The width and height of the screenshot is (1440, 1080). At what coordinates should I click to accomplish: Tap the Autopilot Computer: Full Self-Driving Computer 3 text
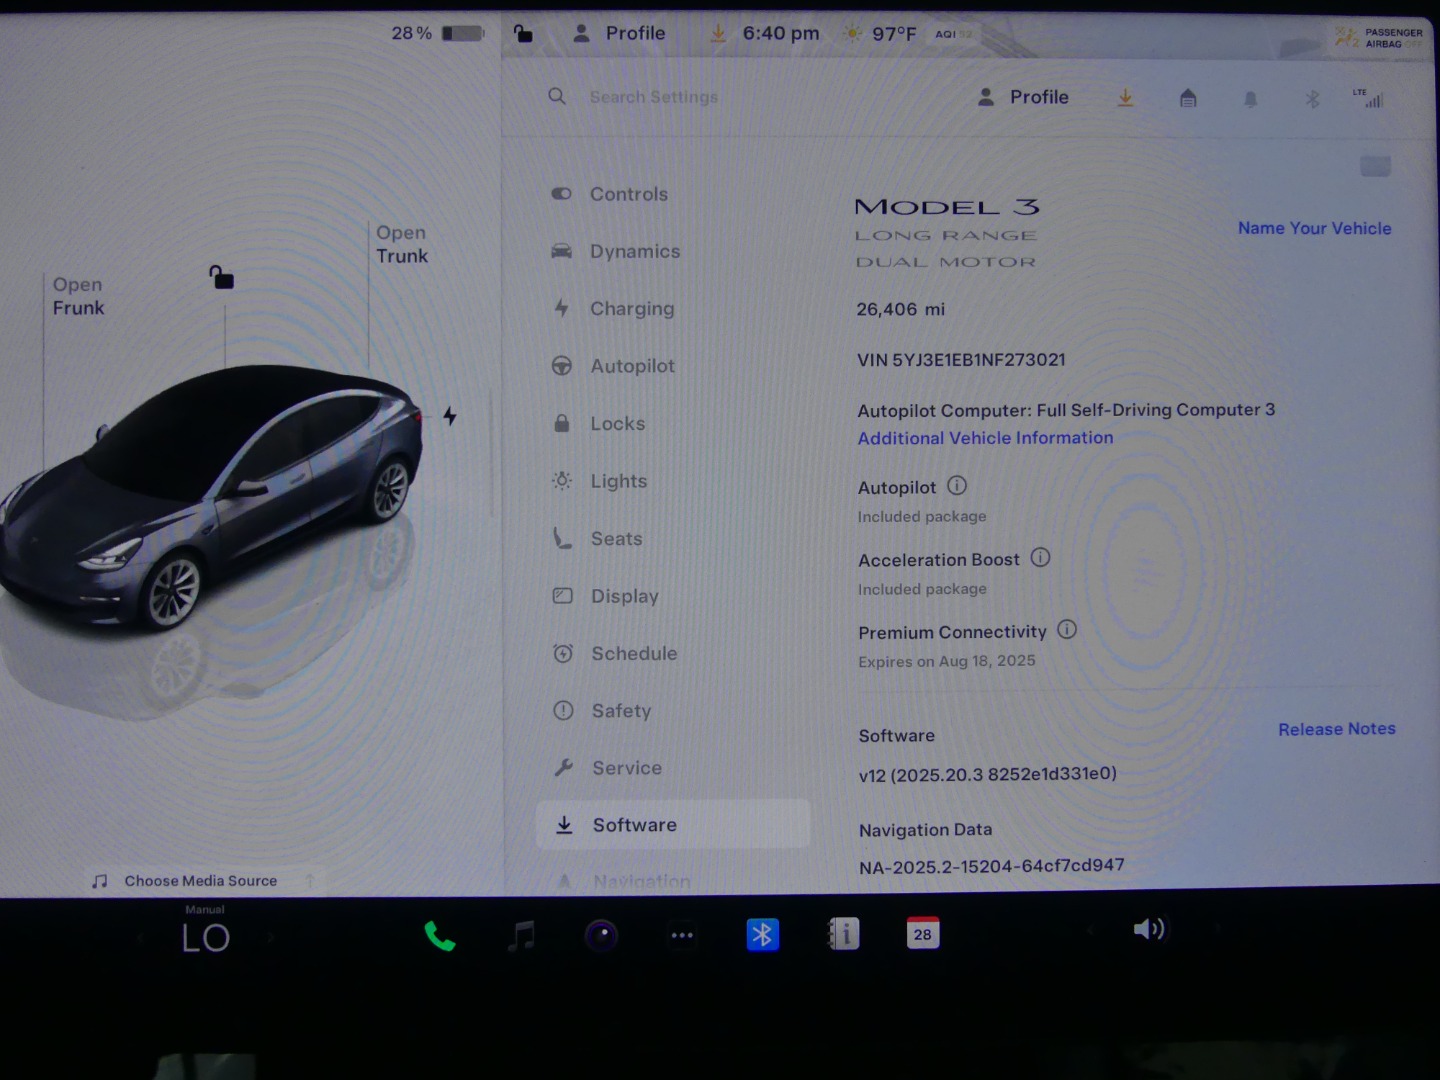point(1066,410)
